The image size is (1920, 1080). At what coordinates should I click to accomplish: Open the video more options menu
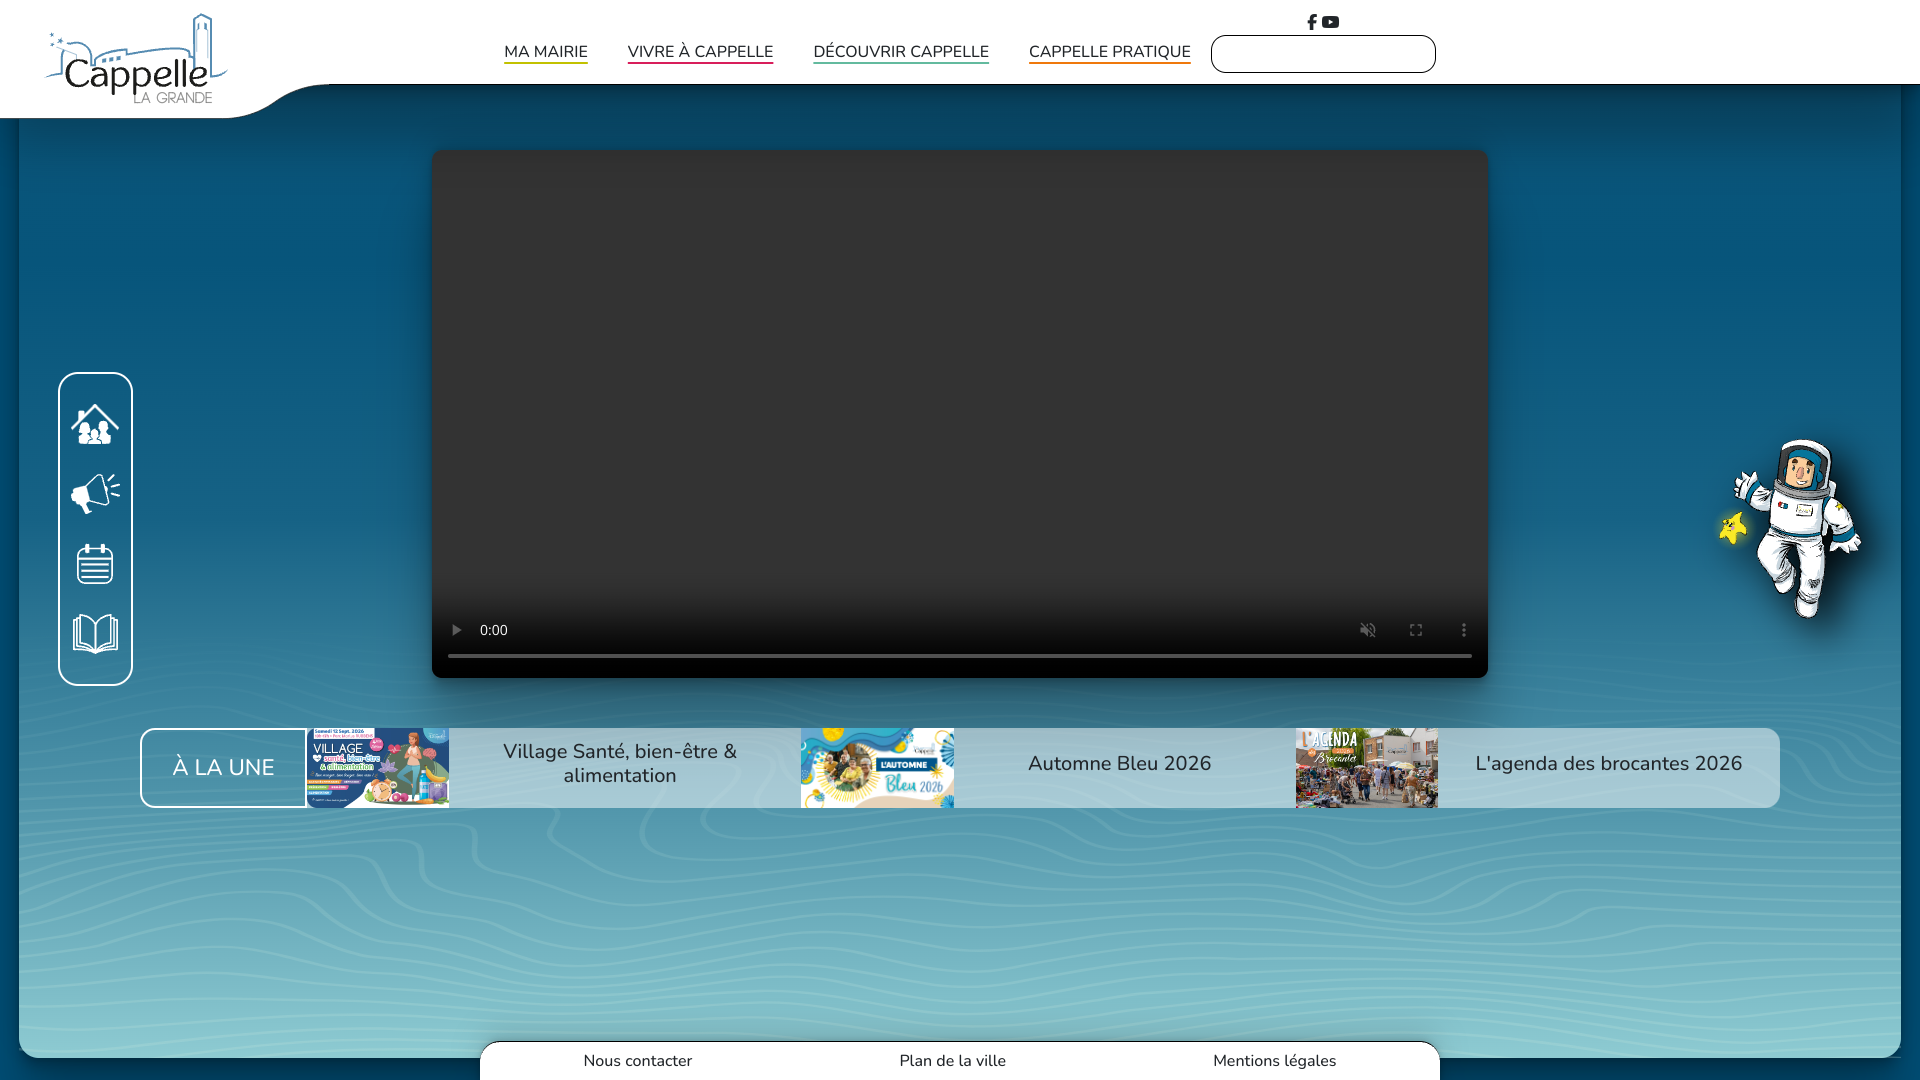pyautogui.click(x=1464, y=630)
